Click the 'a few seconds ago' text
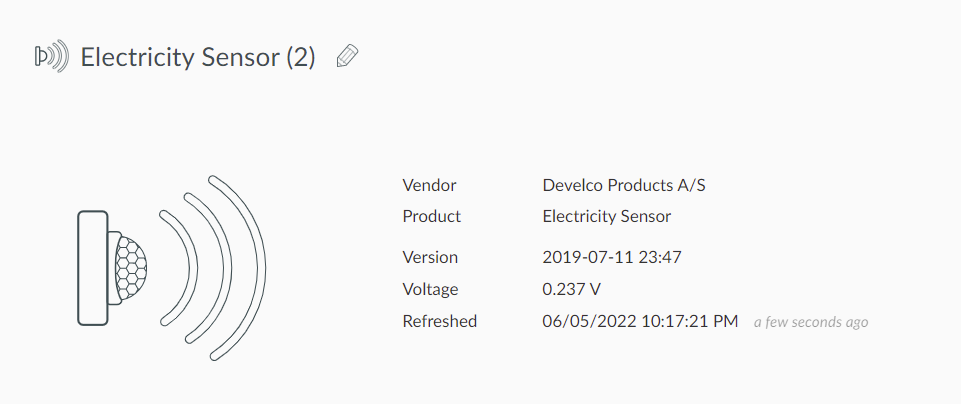 click(811, 322)
